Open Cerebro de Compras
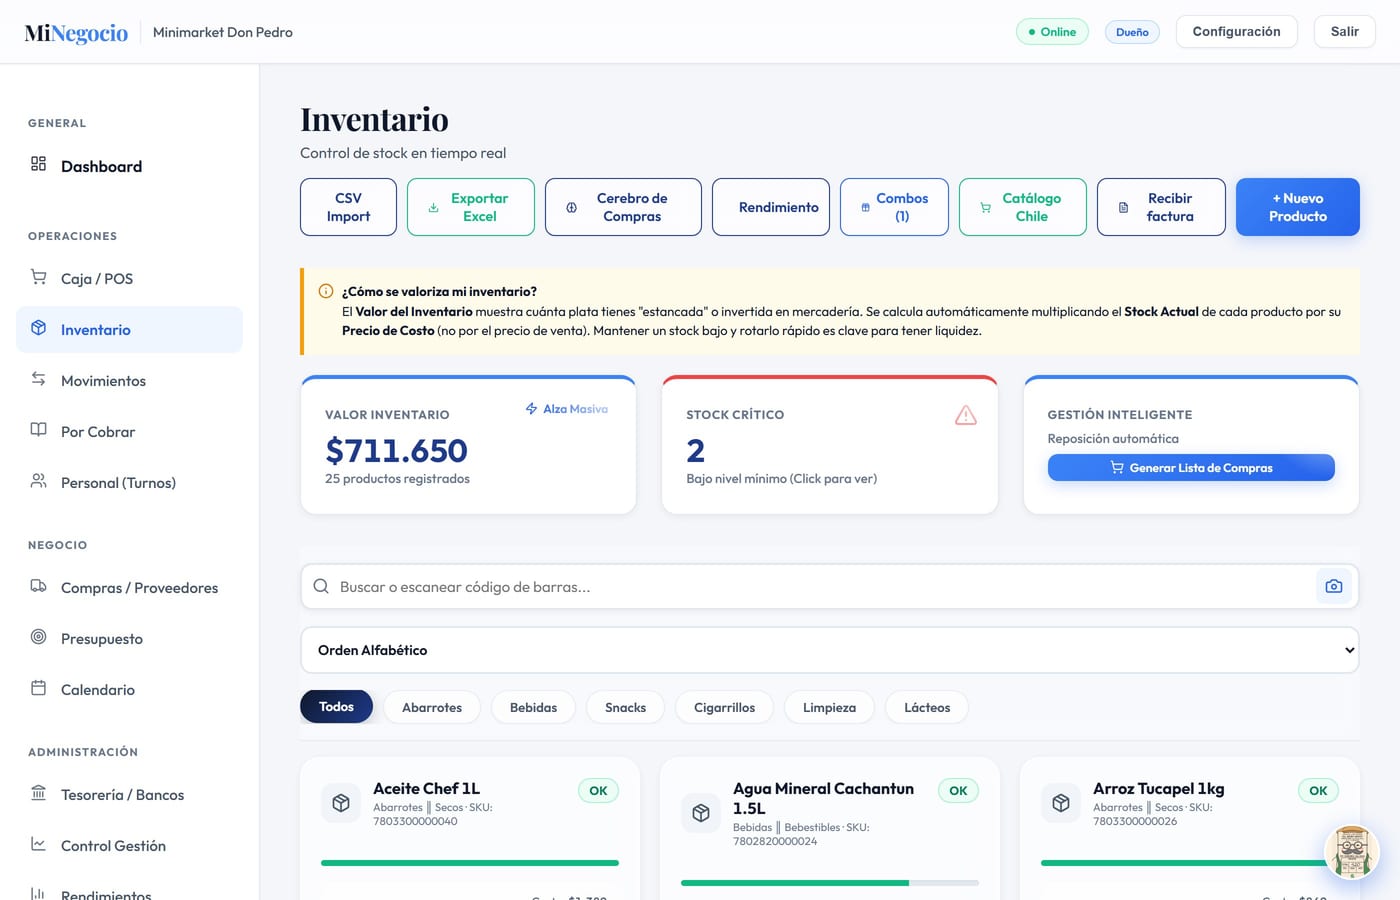This screenshot has height=900, width=1400. pos(623,207)
